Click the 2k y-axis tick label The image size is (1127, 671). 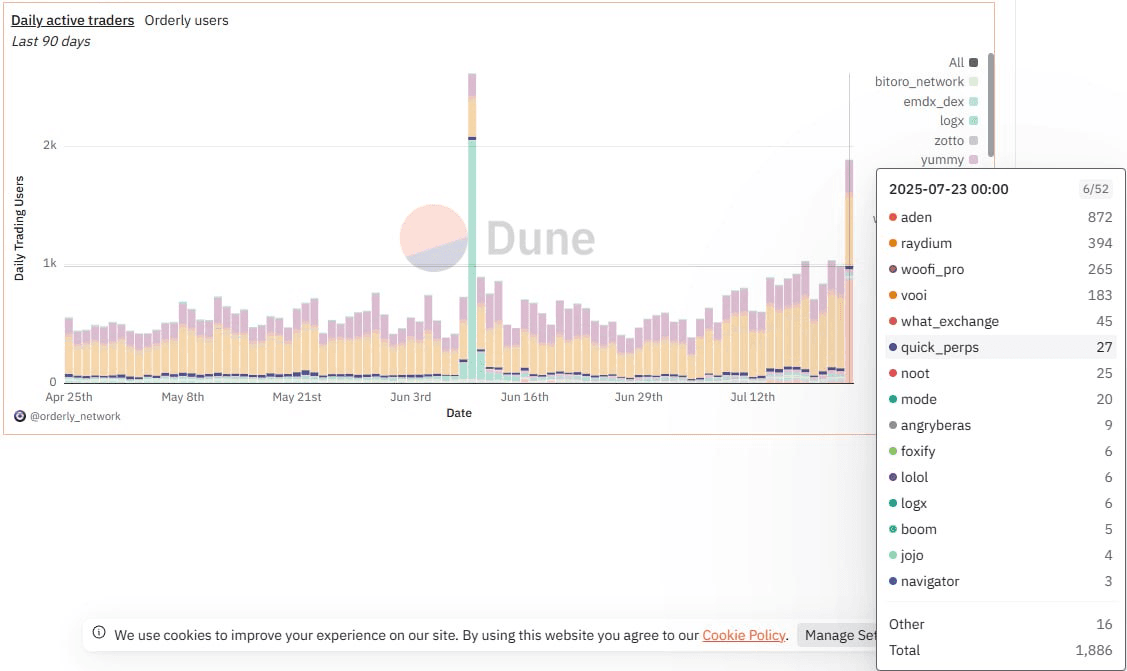50,145
